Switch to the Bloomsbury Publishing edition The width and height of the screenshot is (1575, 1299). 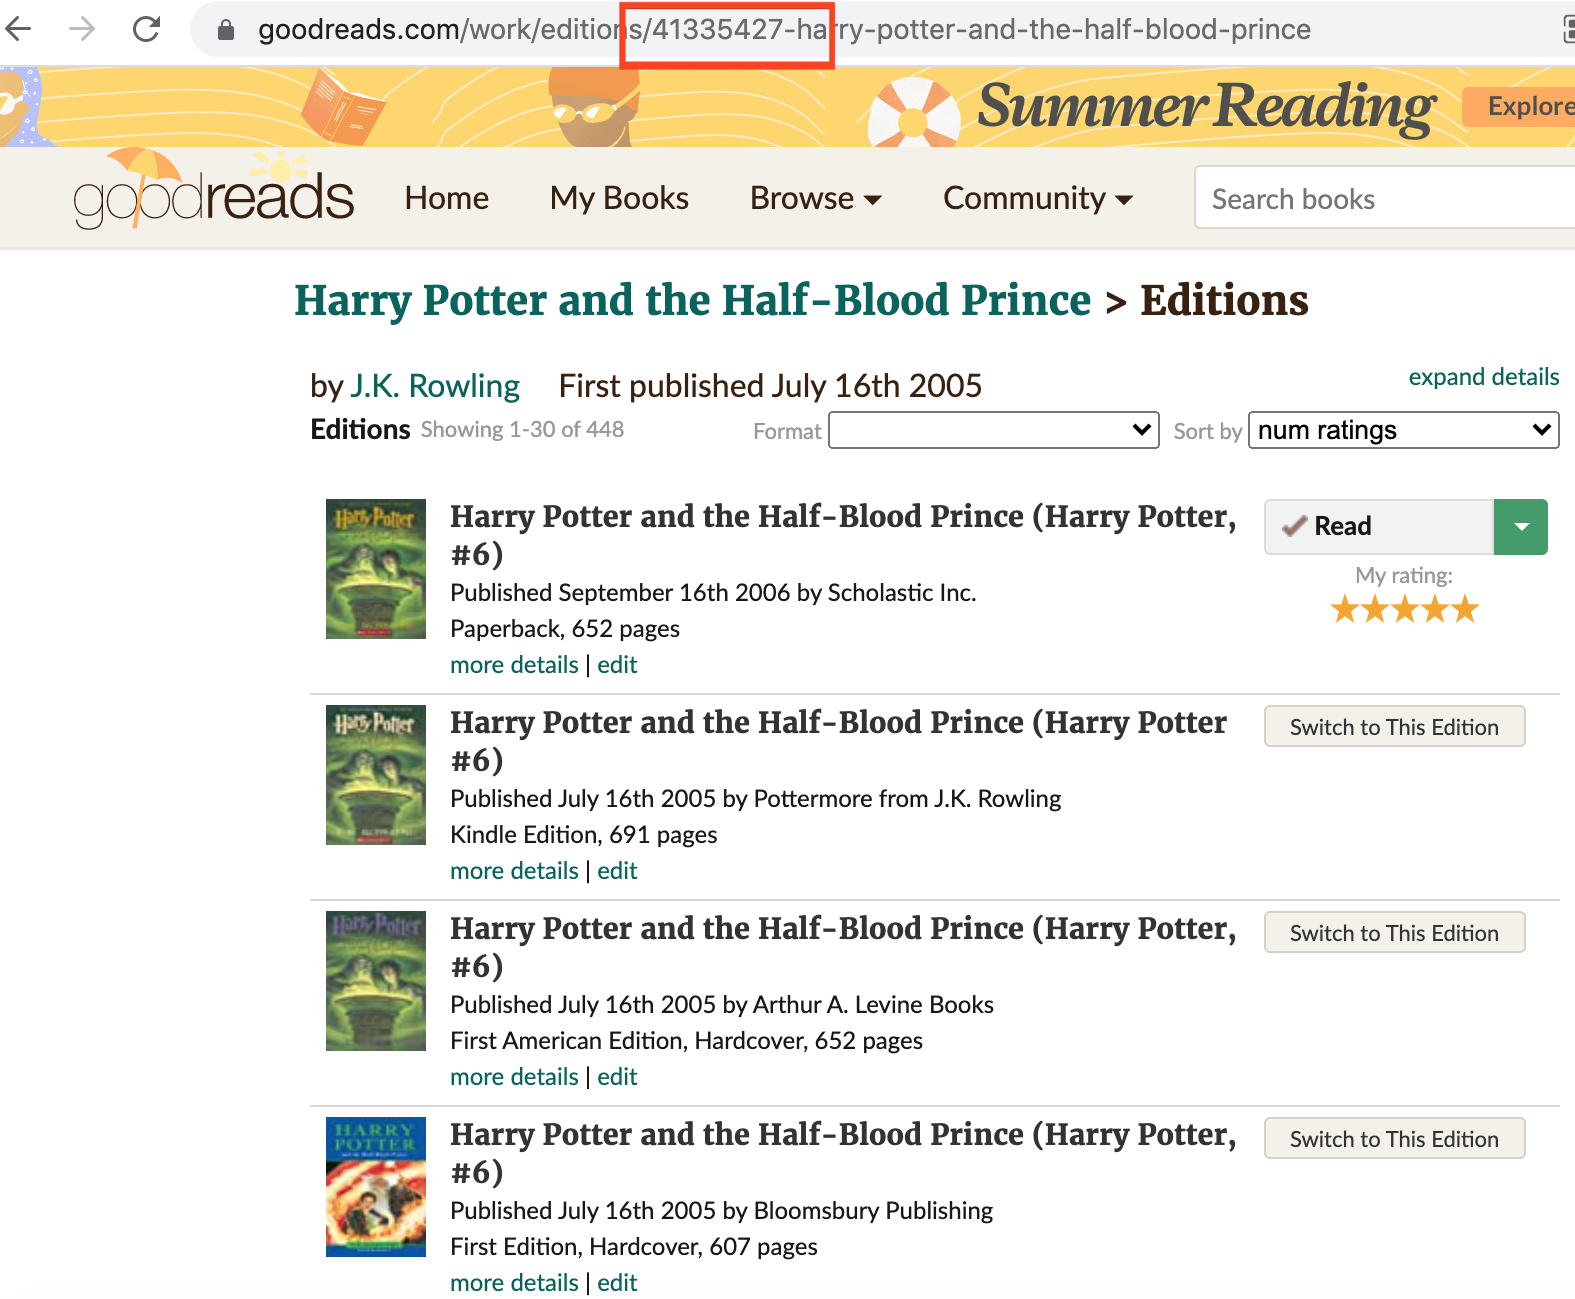click(1394, 1139)
